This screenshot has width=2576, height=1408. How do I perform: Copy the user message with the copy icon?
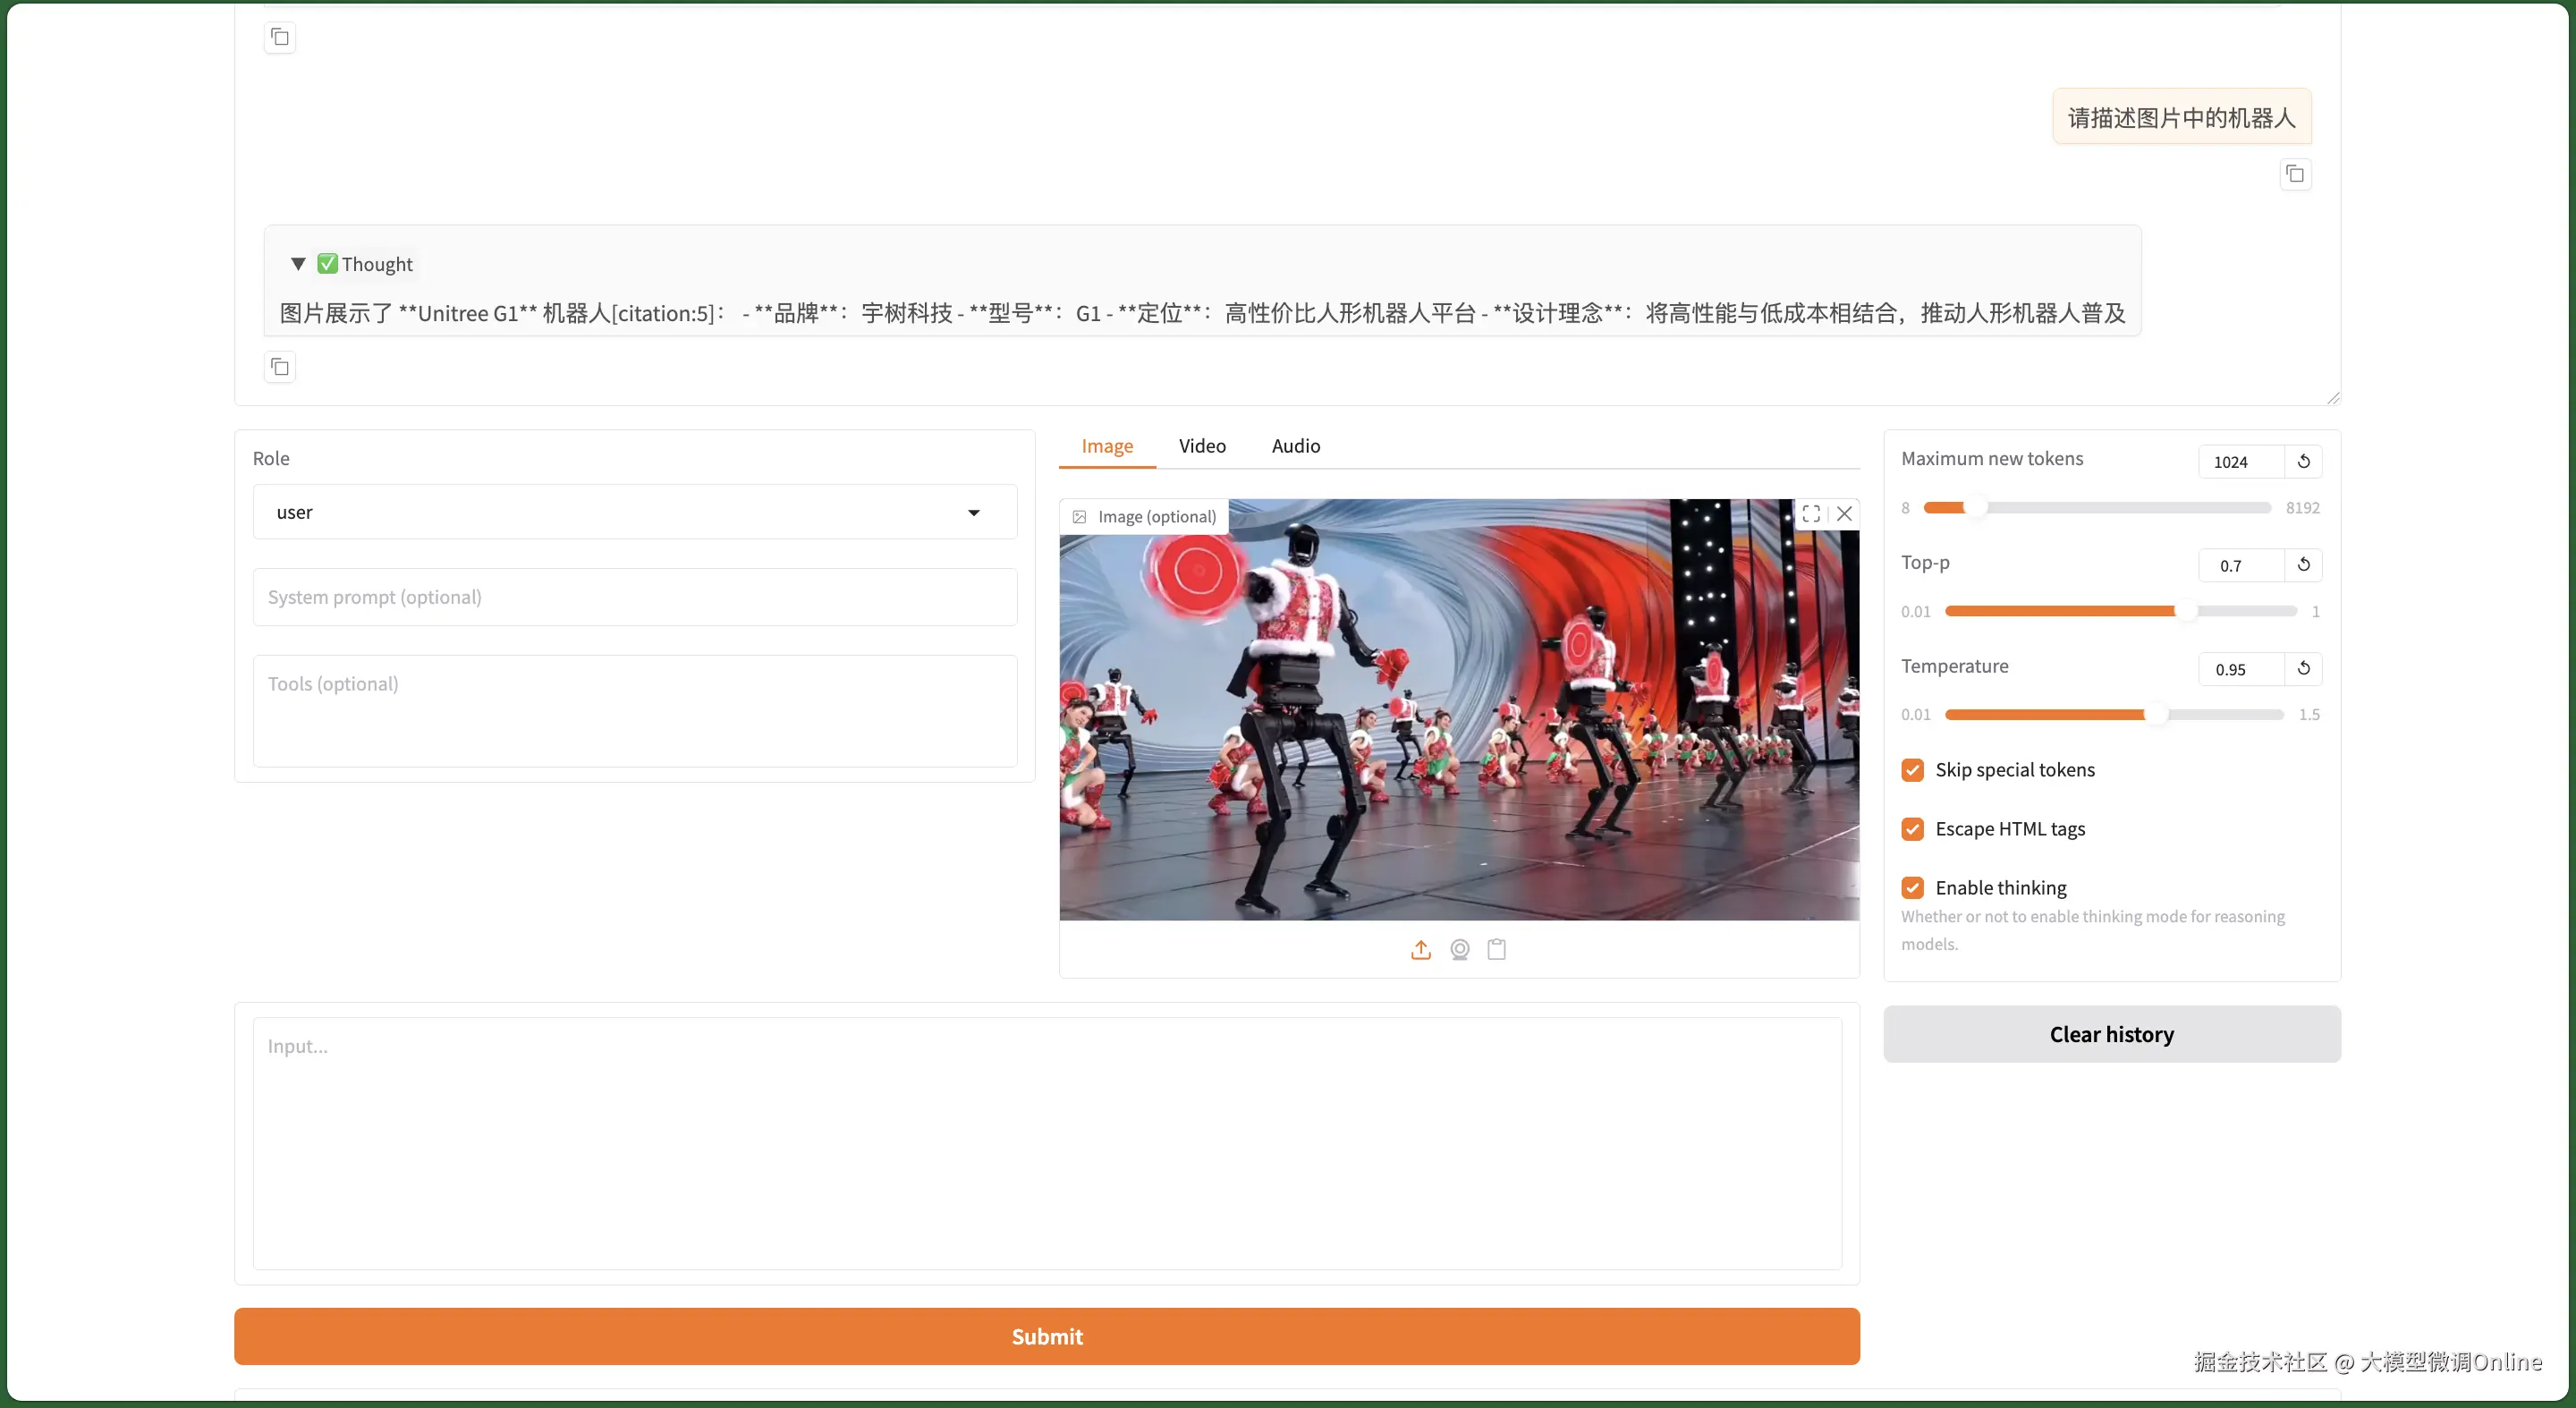tap(2295, 174)
